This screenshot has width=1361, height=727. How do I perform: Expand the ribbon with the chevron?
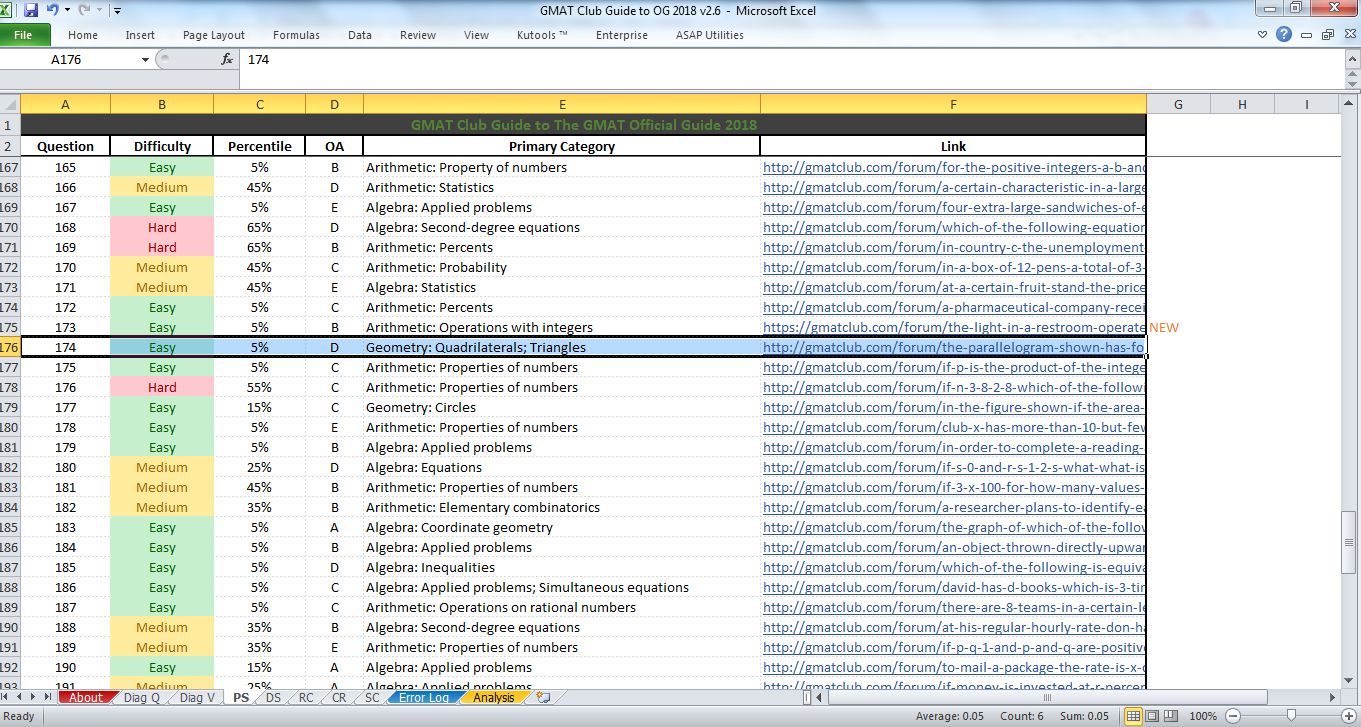[1264, 35]
